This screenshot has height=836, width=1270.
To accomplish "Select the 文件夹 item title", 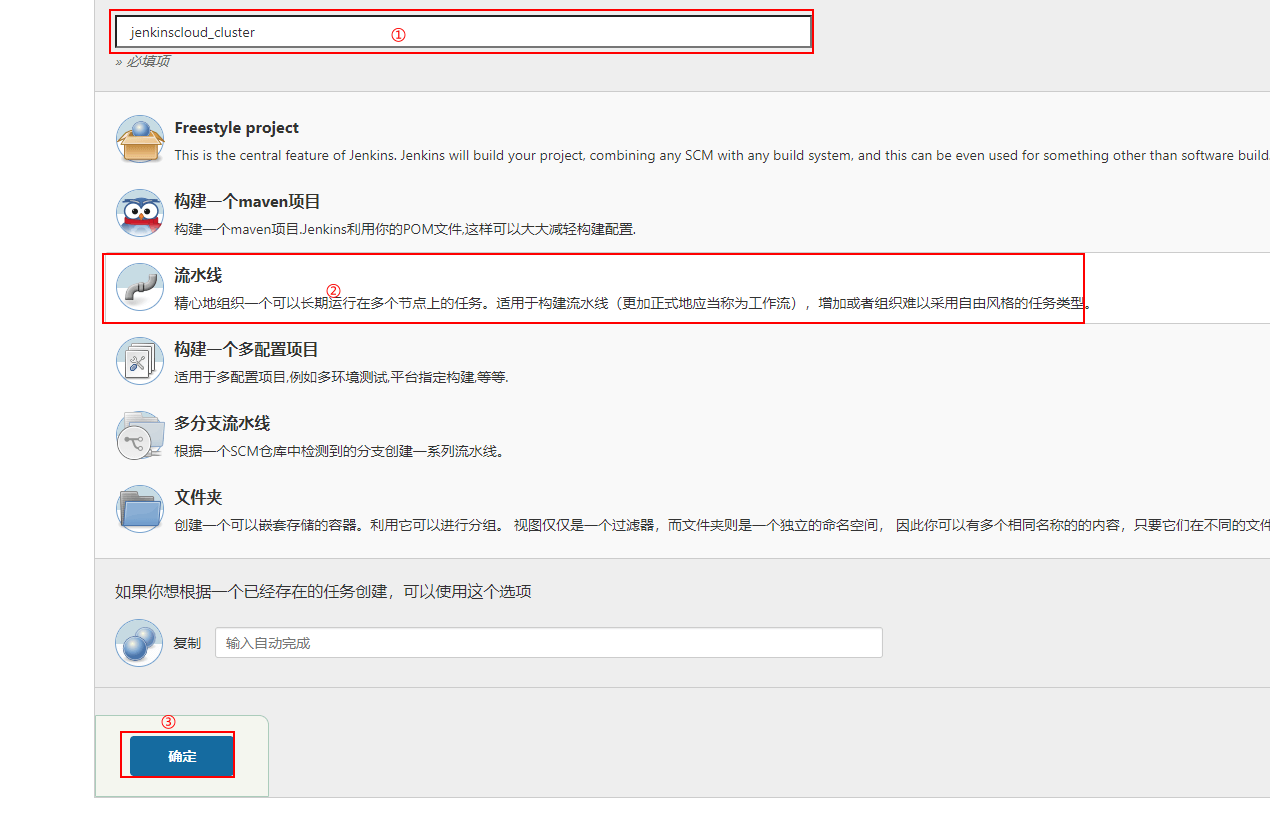I will tap(198, 498).
